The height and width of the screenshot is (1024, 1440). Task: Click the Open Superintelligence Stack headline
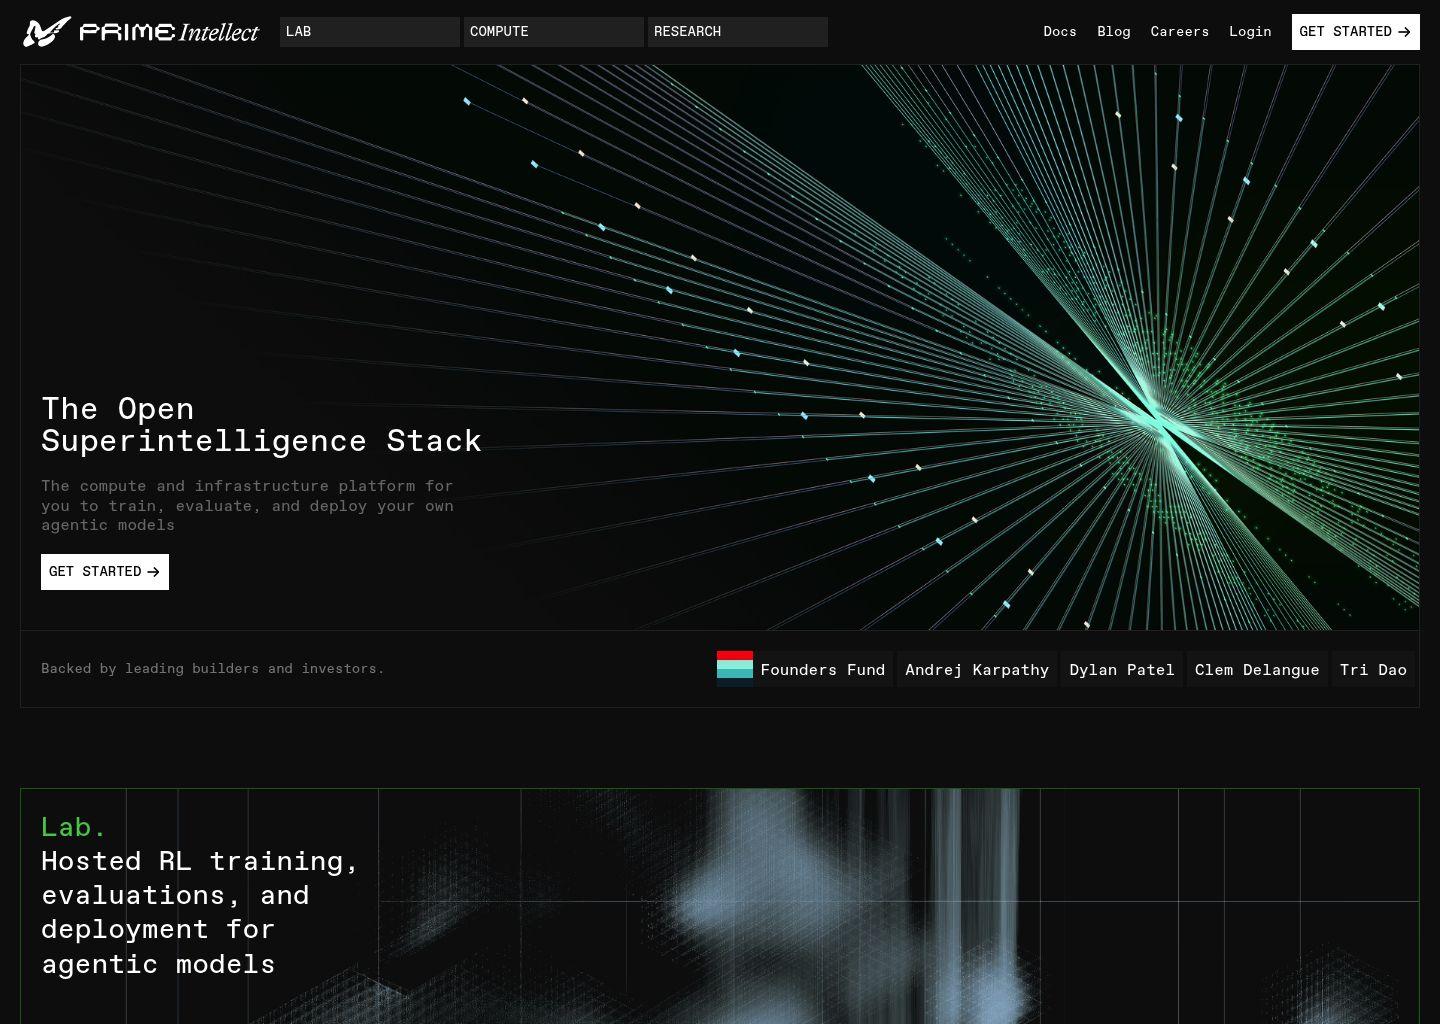pos(261,425)
